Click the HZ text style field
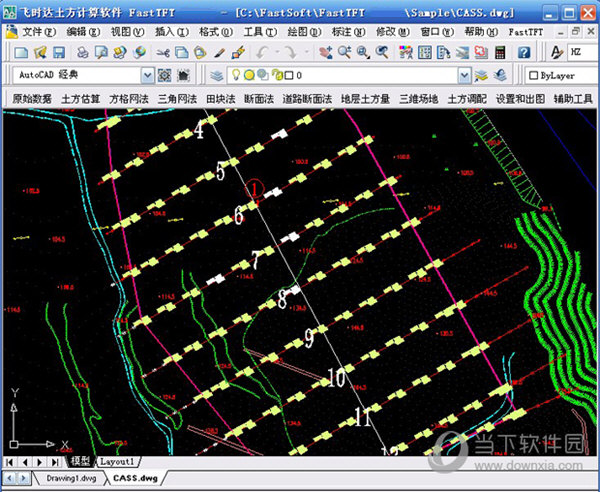The height and width of the screenshot is (492, 600). point(582,52)
